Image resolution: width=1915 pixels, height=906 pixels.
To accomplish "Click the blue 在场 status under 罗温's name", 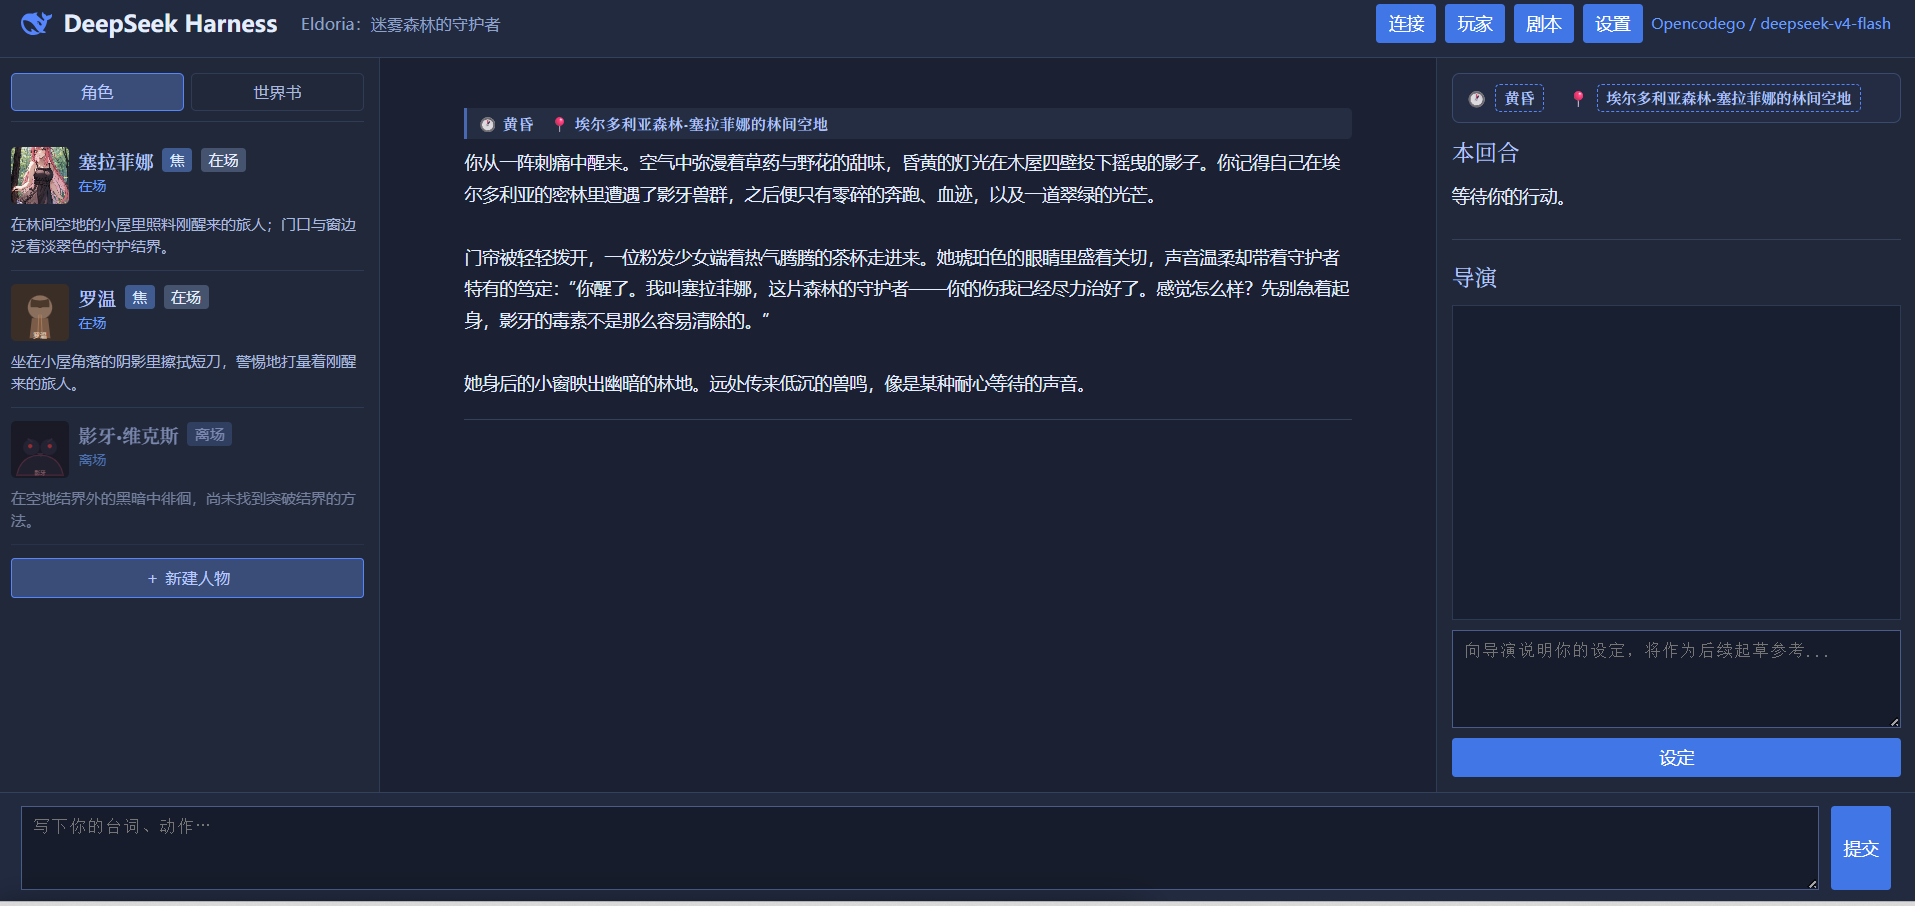I will click(x=92, y=324).
